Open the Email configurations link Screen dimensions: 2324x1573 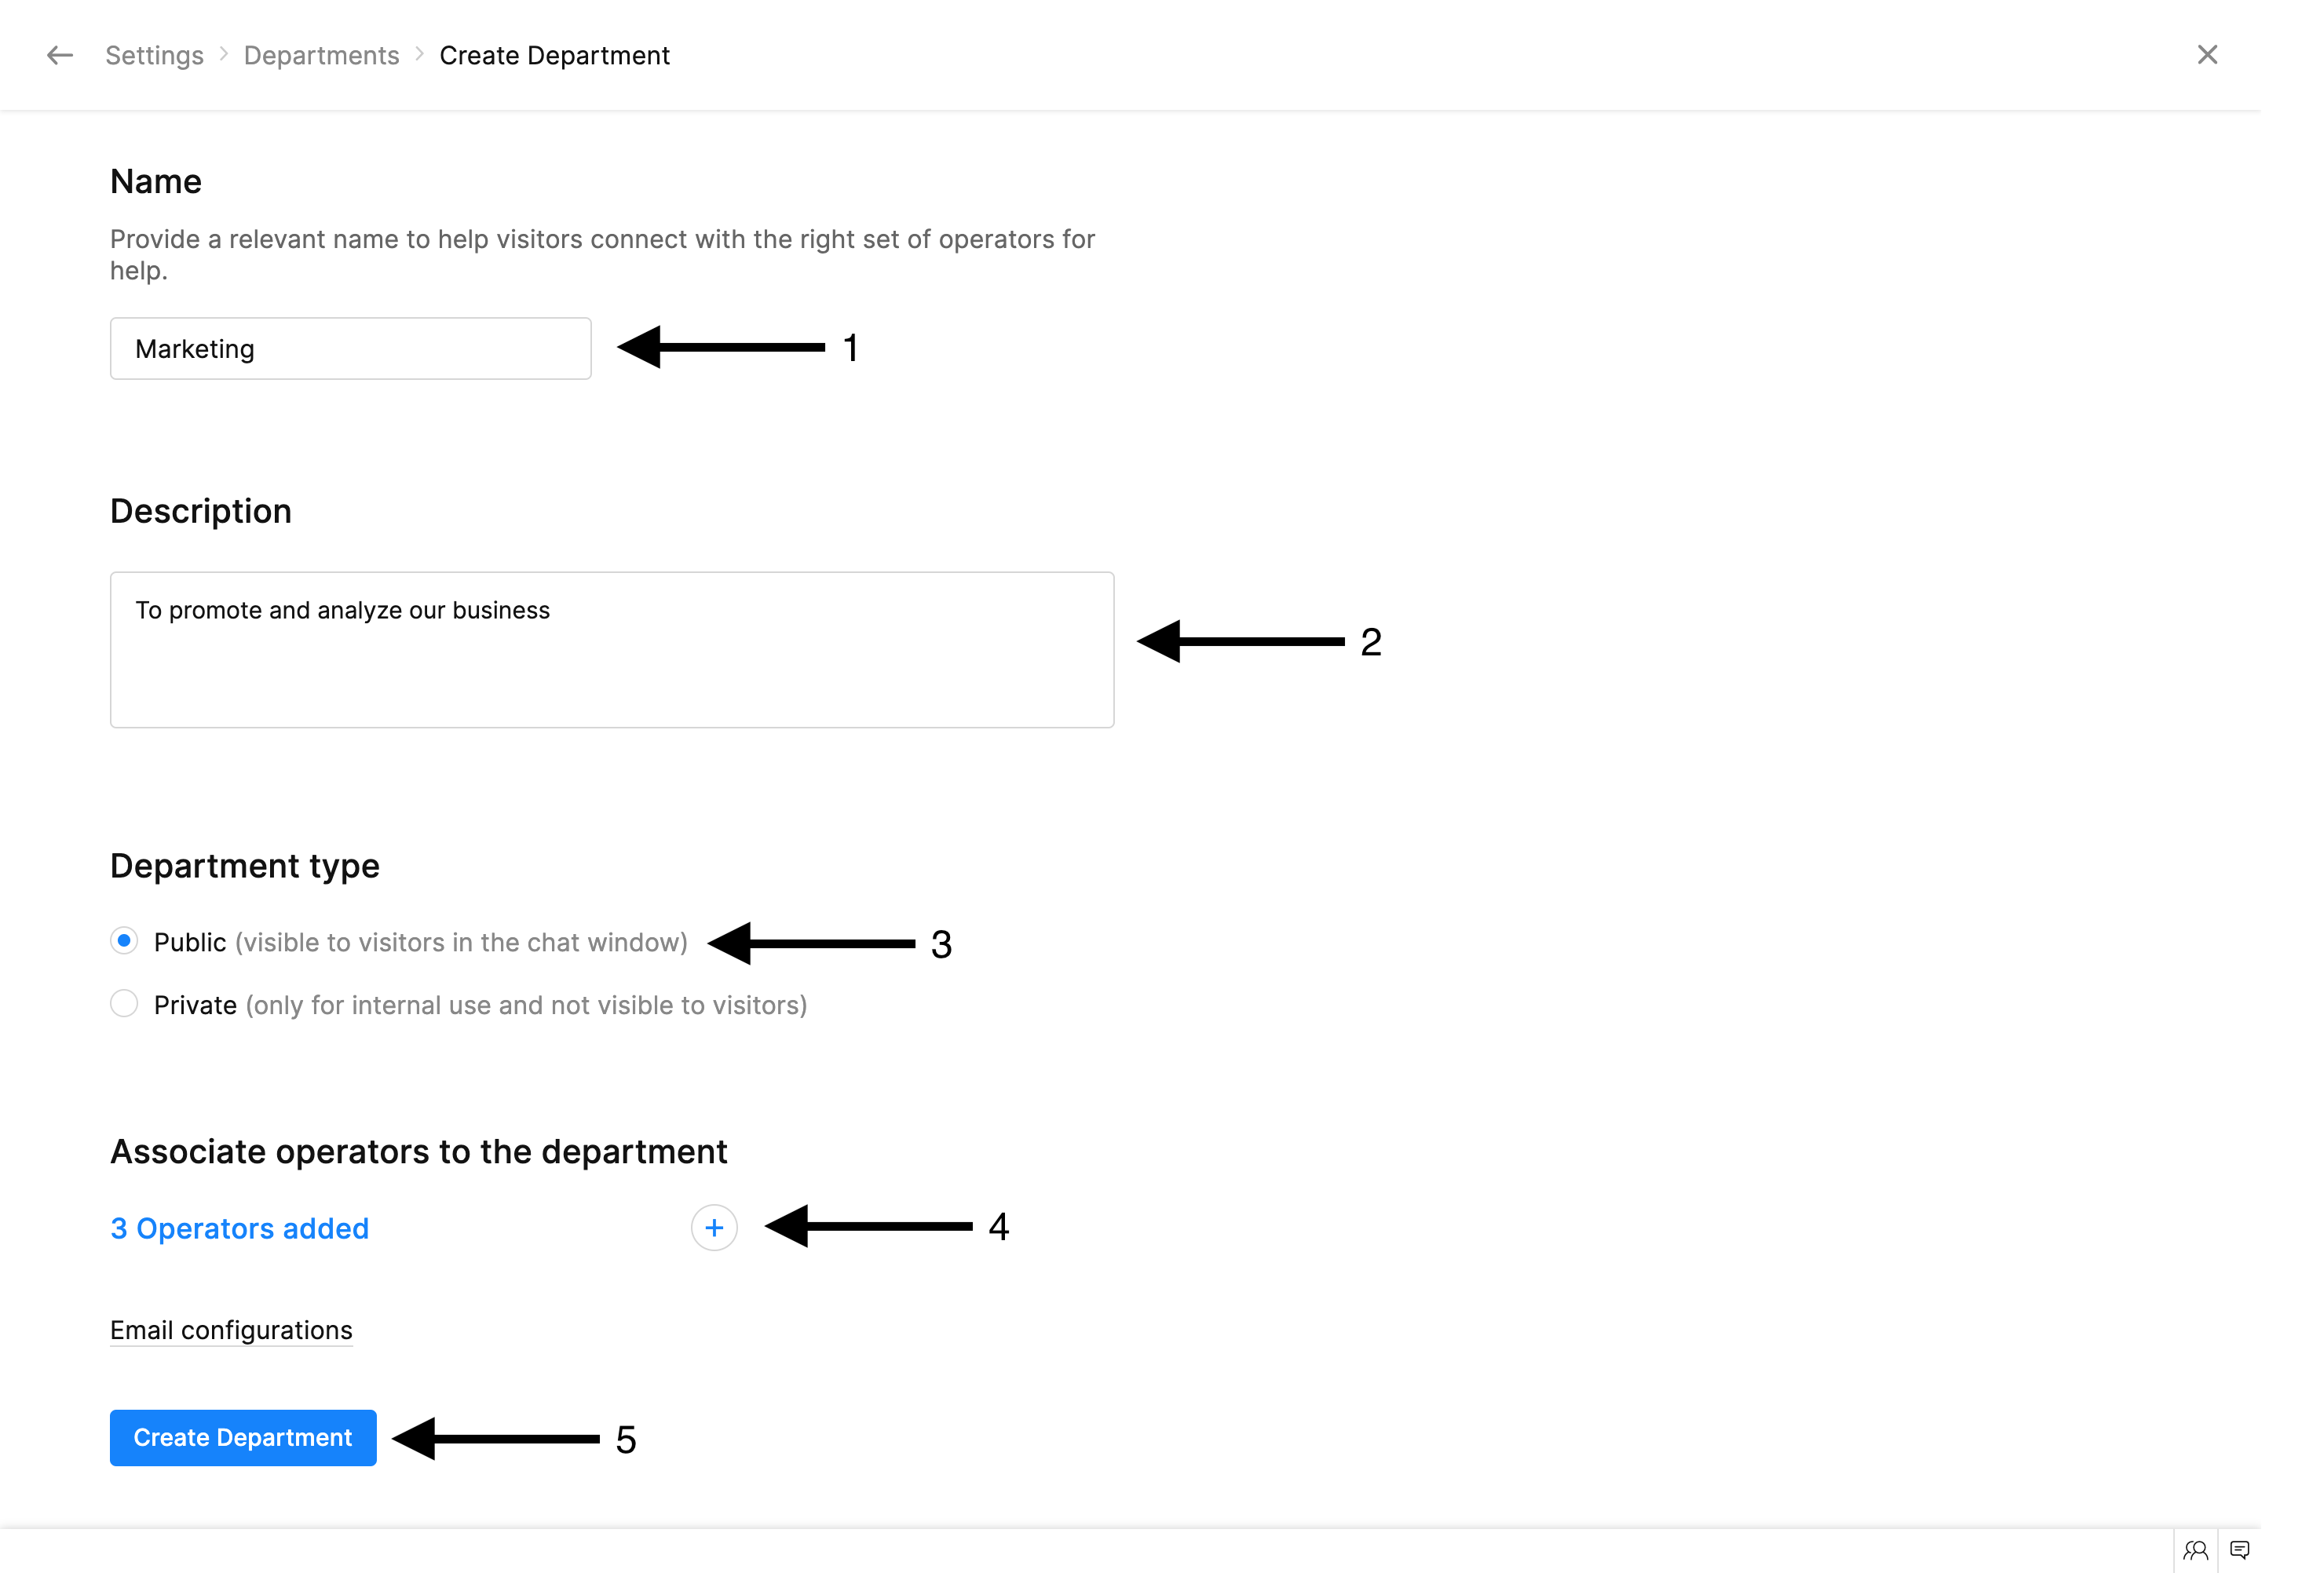[231, 1330]
